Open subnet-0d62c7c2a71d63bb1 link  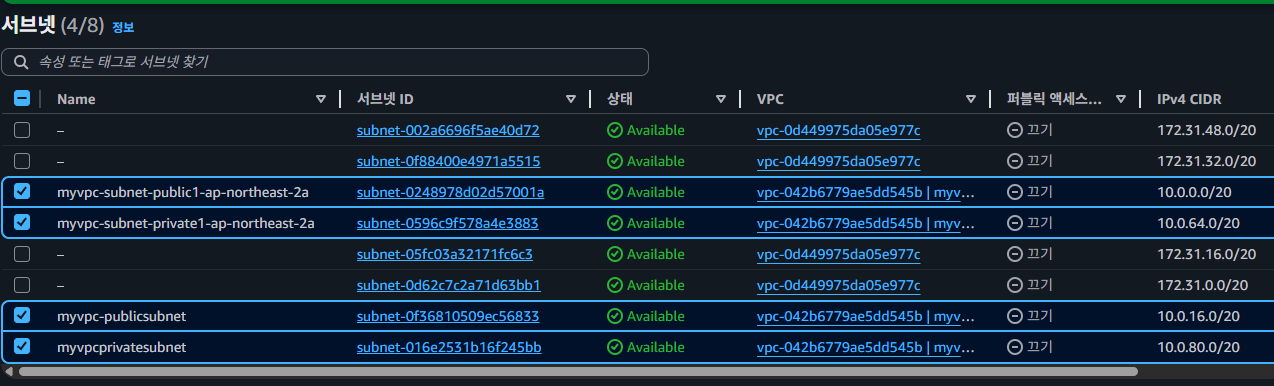click(x=449, y=285)
